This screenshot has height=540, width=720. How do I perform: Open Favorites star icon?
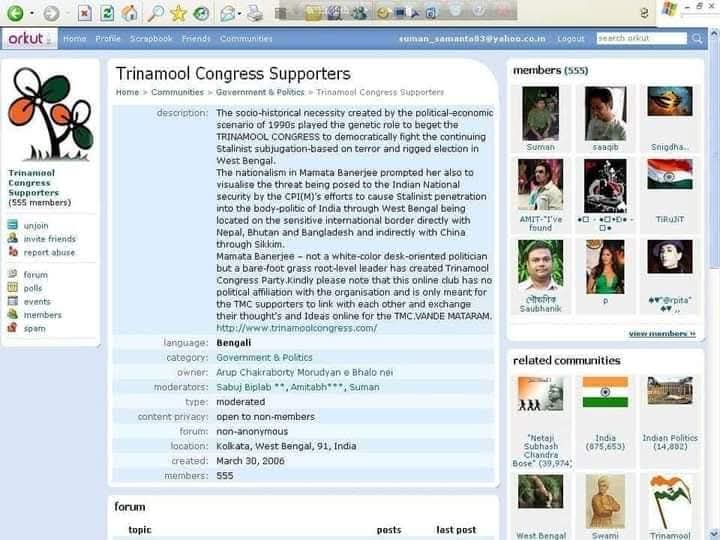coord(178,13)
